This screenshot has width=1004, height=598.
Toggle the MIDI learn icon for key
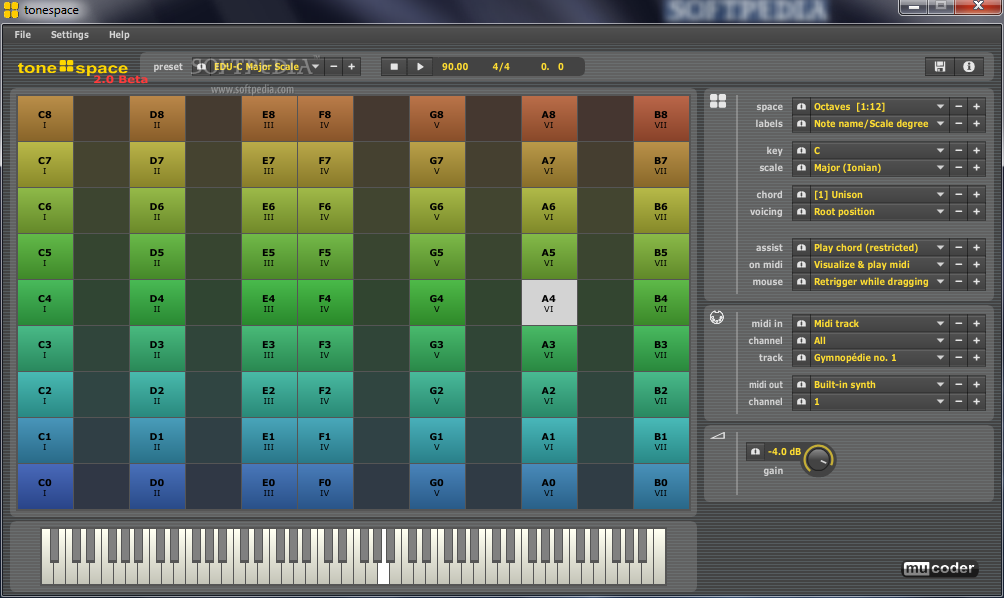pyautogui.click(x=801, y=150)
